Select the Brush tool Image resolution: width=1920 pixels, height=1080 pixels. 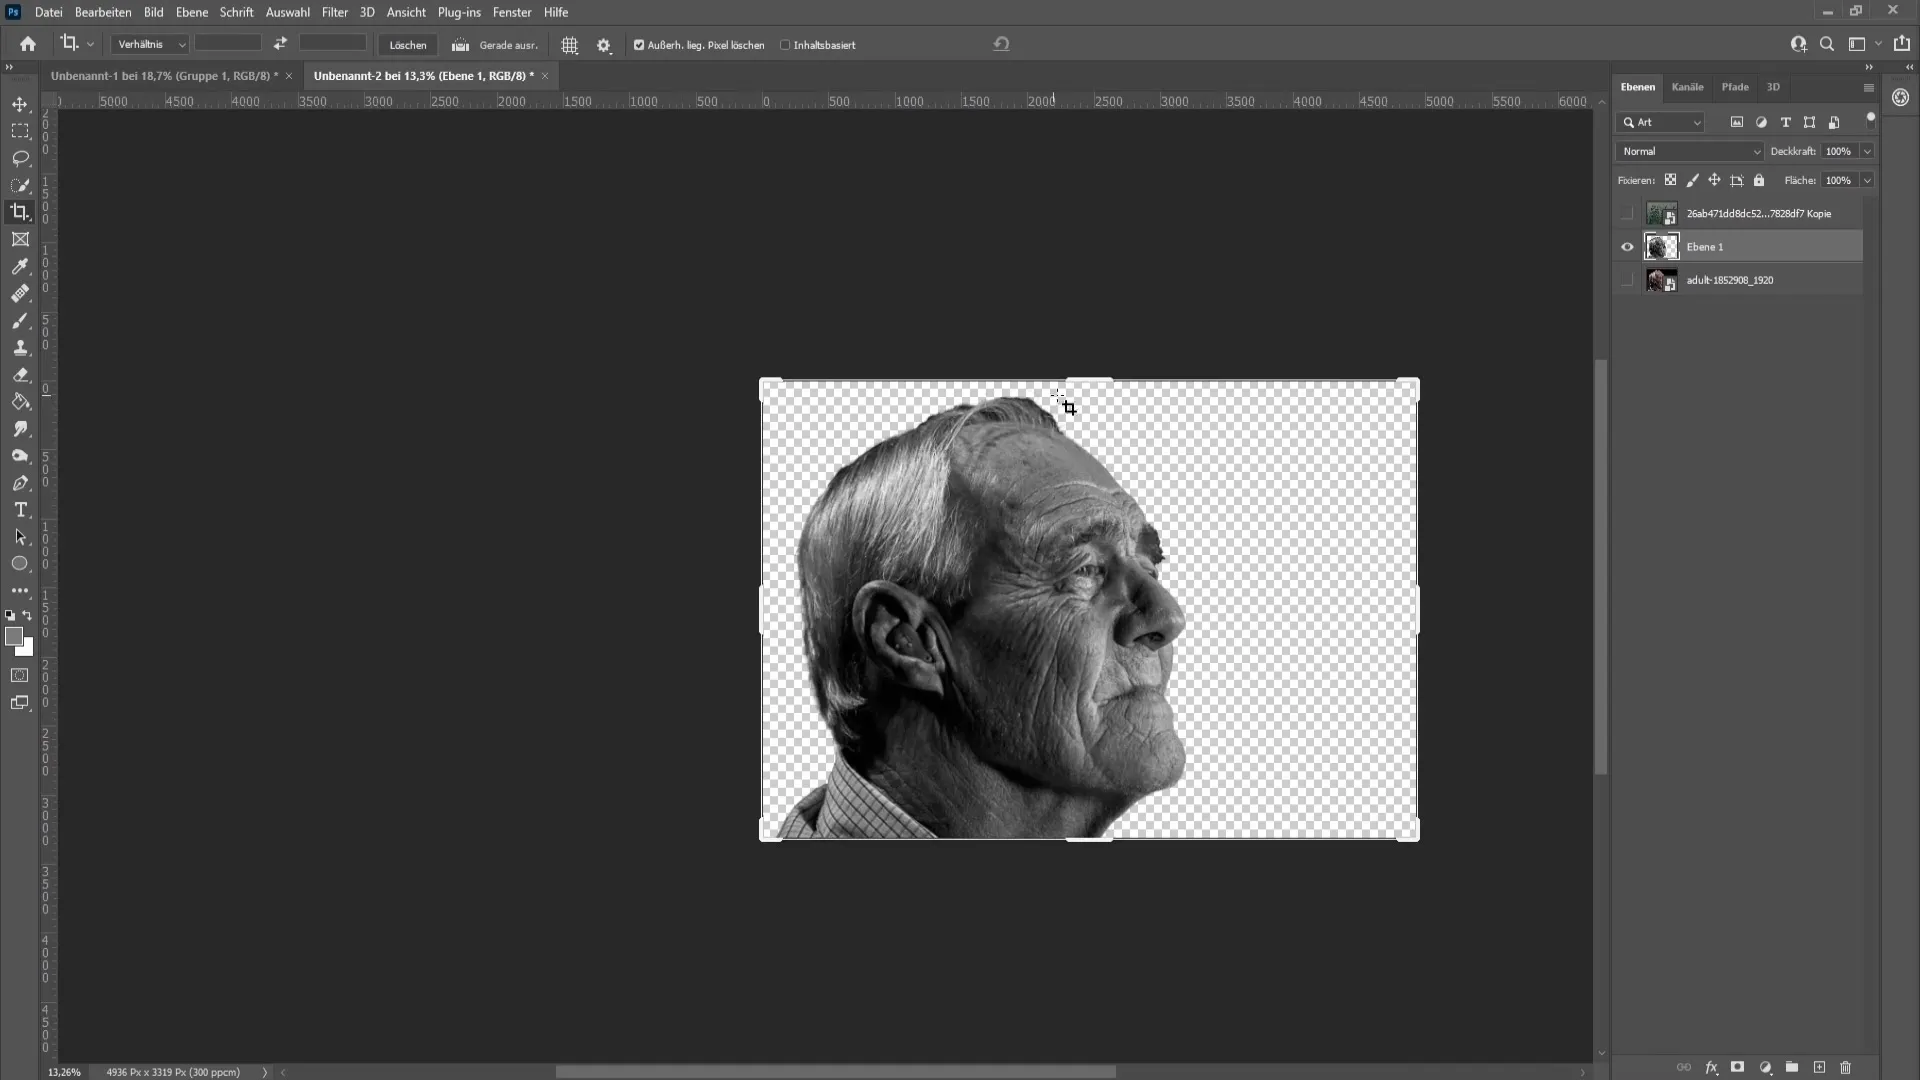(x=20, y=320)
